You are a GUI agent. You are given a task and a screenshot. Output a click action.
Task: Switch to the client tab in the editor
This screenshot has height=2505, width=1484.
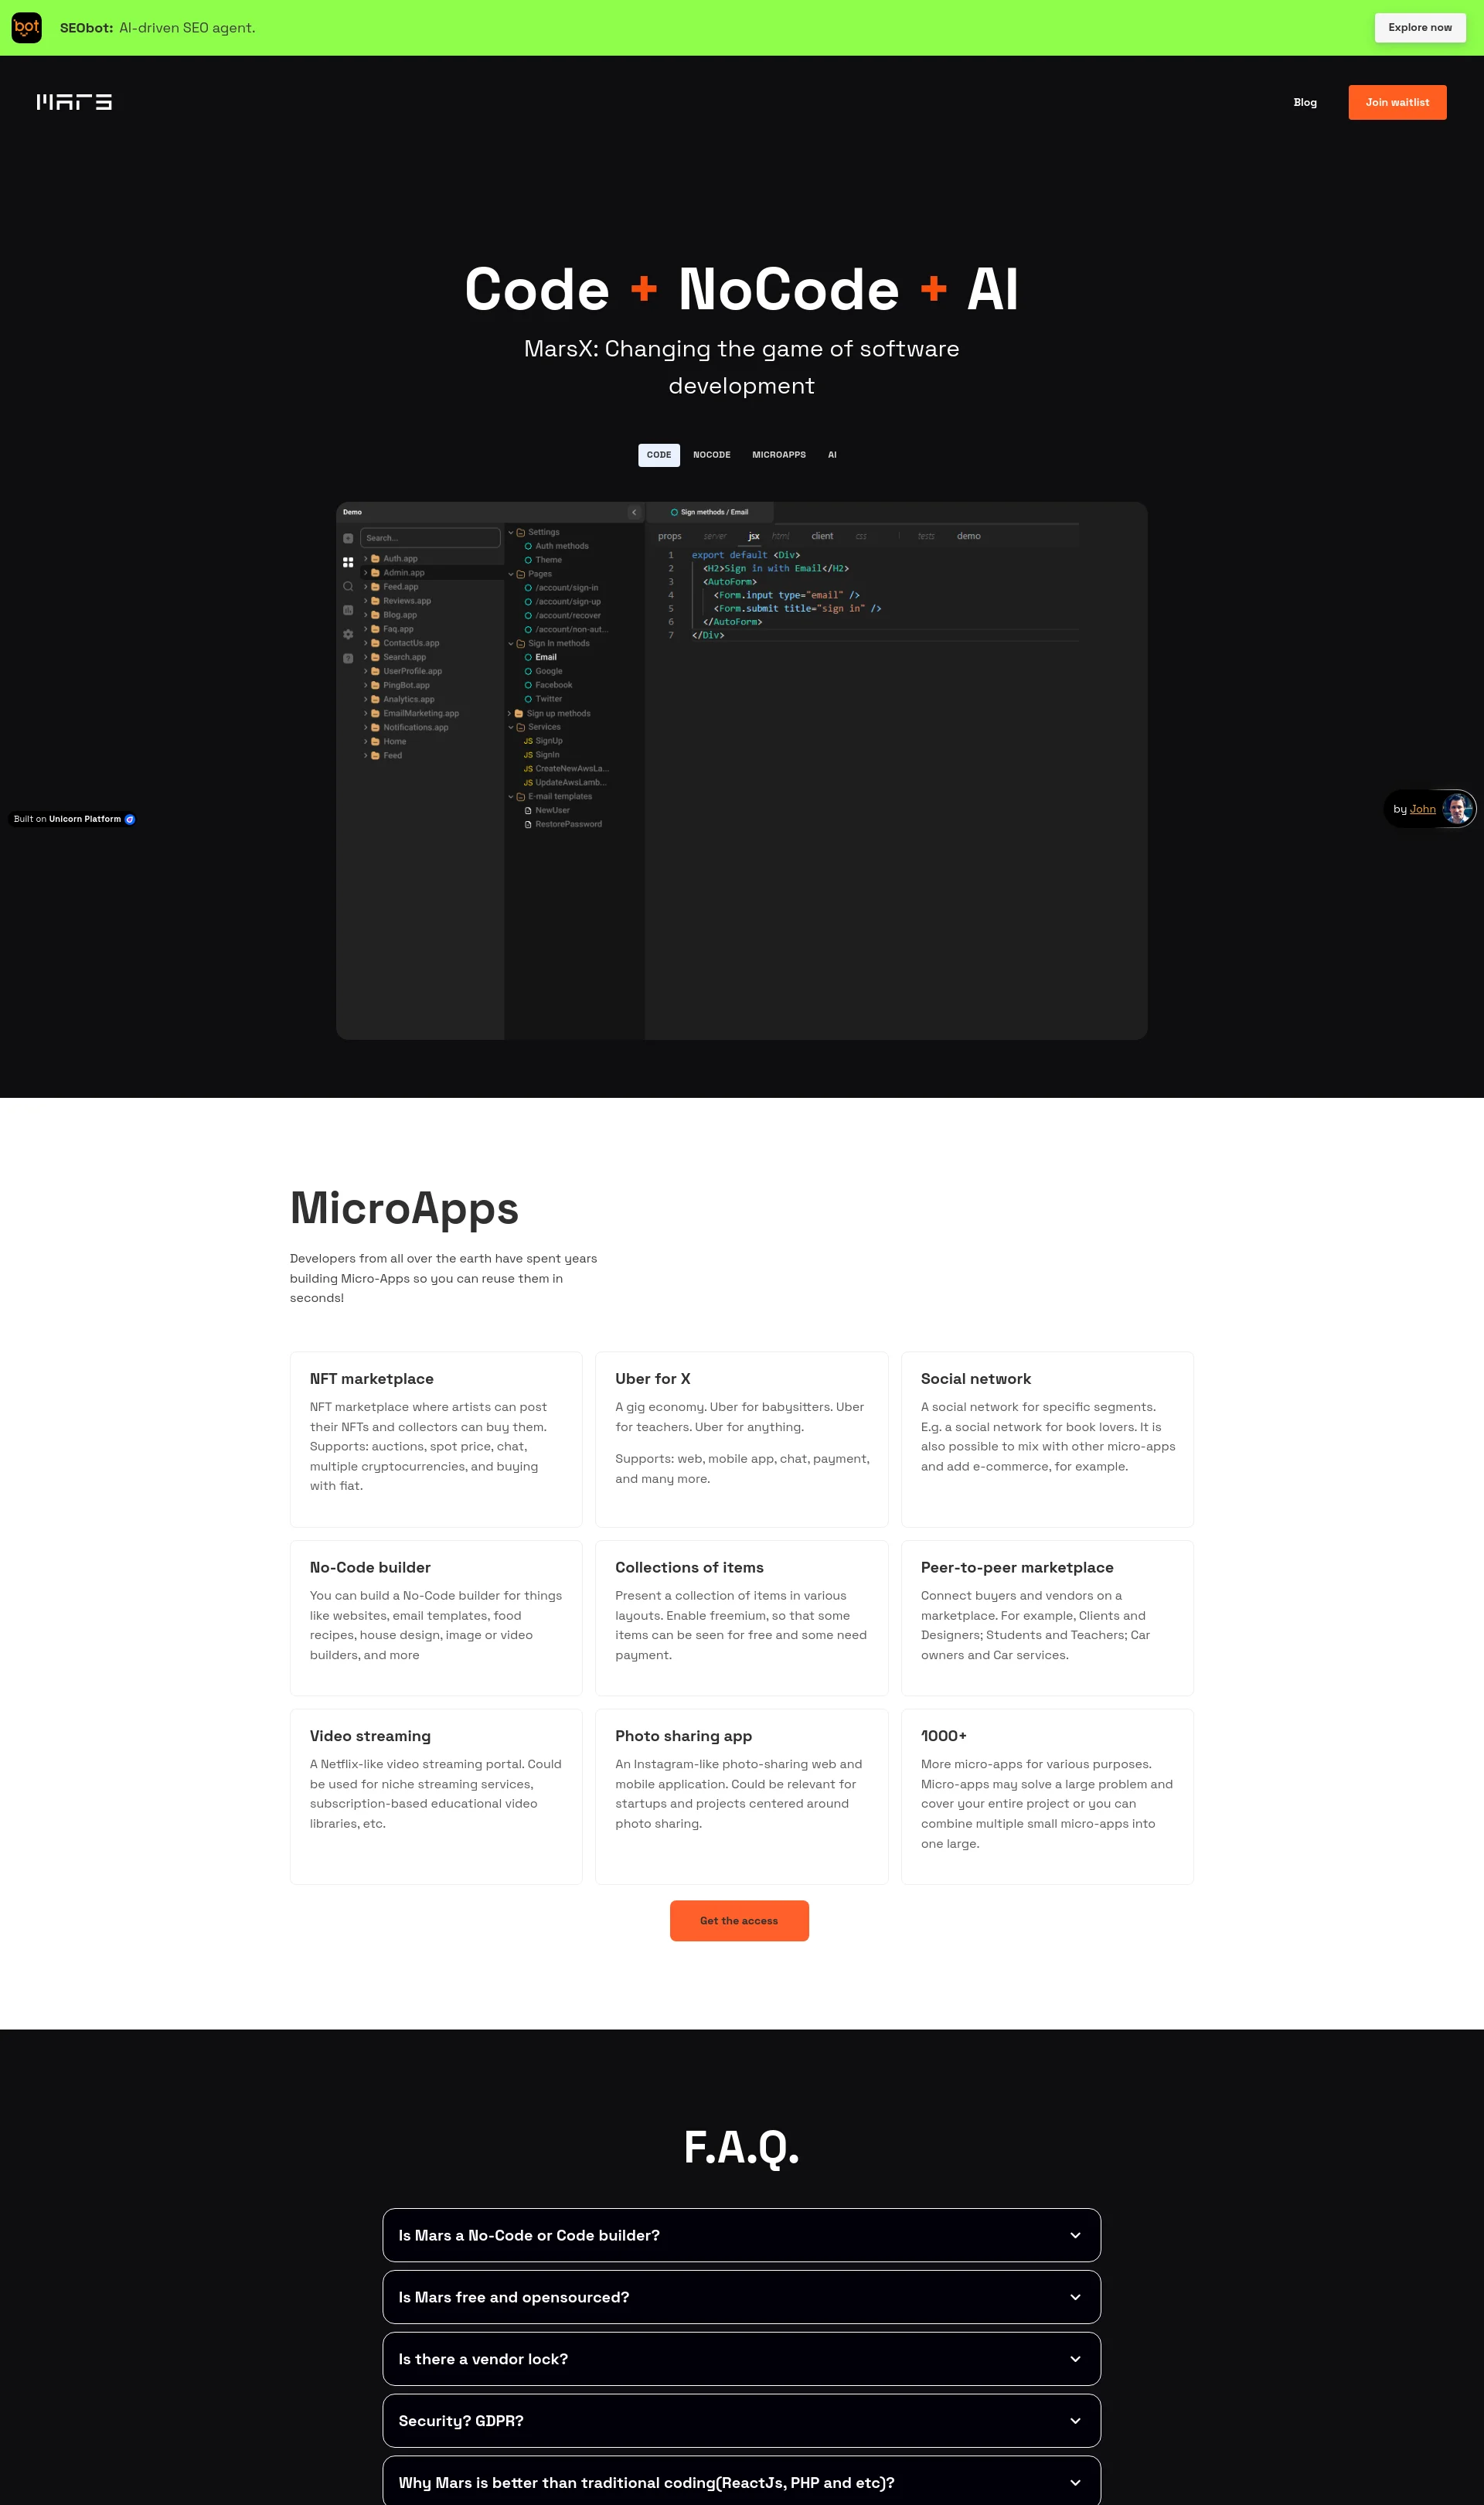pyautogui.click(x=821, y=536)
